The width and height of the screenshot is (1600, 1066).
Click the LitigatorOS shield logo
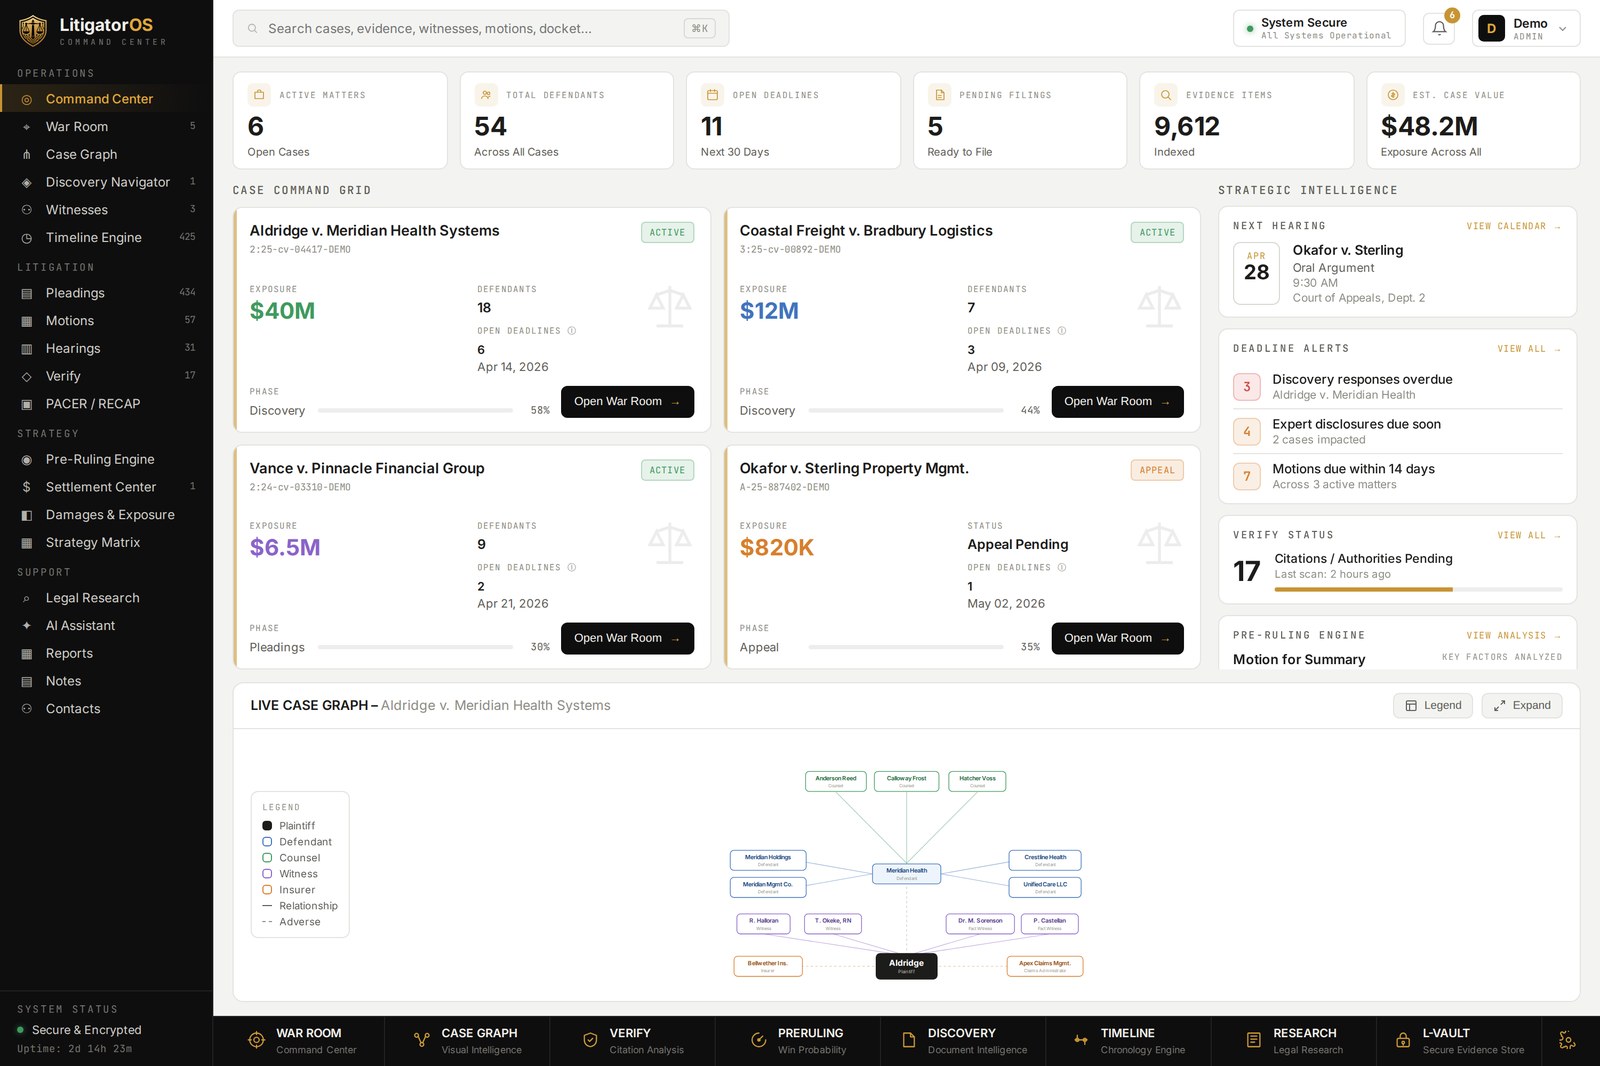click(x=33, y=30)
